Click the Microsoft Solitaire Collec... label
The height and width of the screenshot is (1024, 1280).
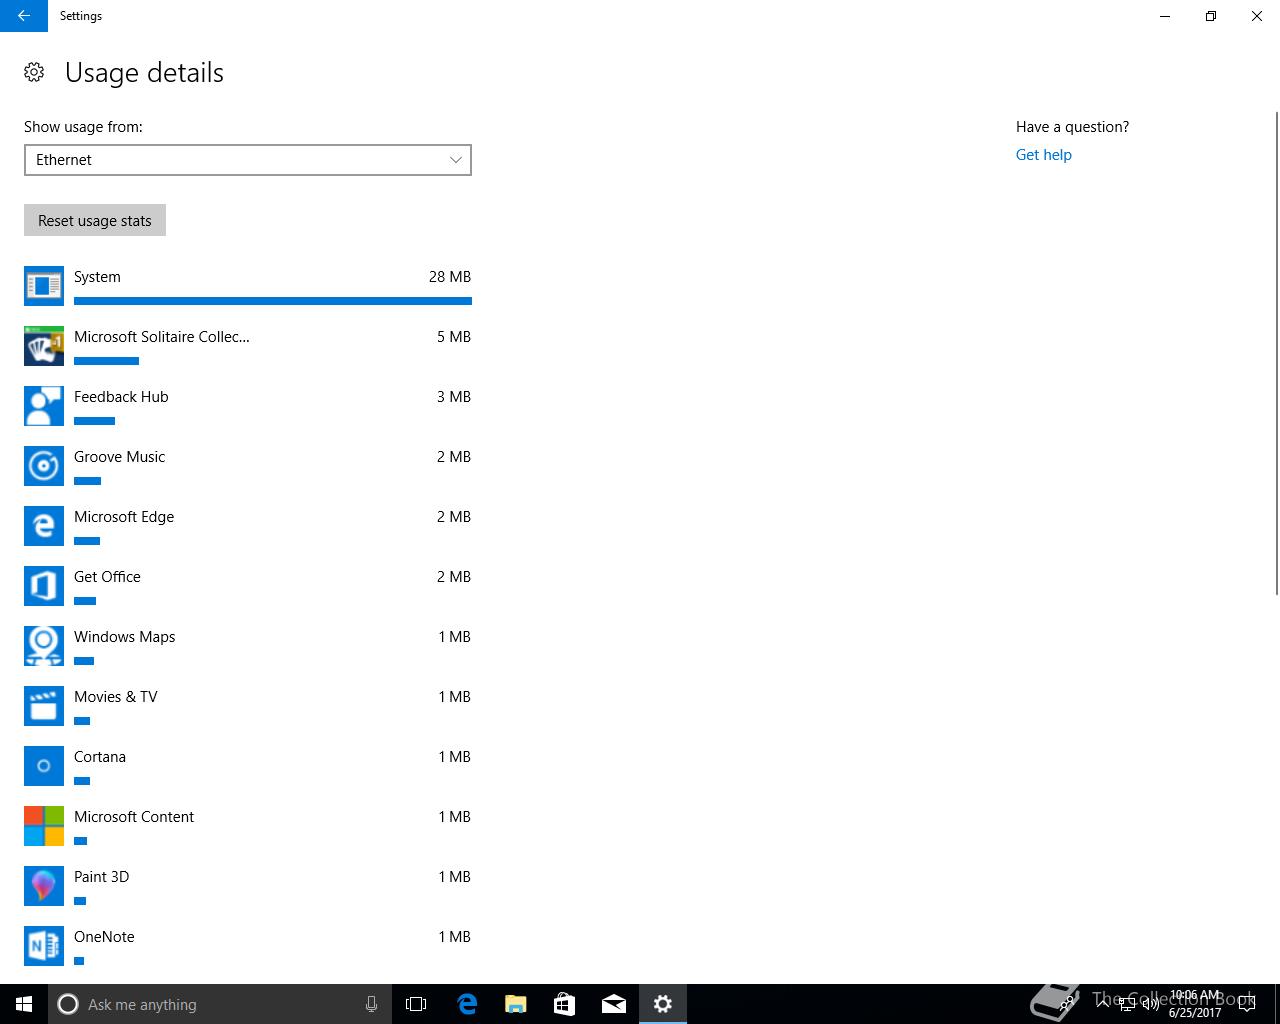point(162,337)
